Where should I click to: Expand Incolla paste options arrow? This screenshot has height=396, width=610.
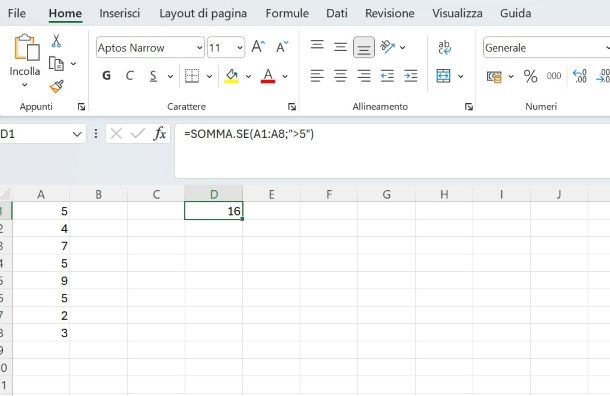click(x=25, y=84)
